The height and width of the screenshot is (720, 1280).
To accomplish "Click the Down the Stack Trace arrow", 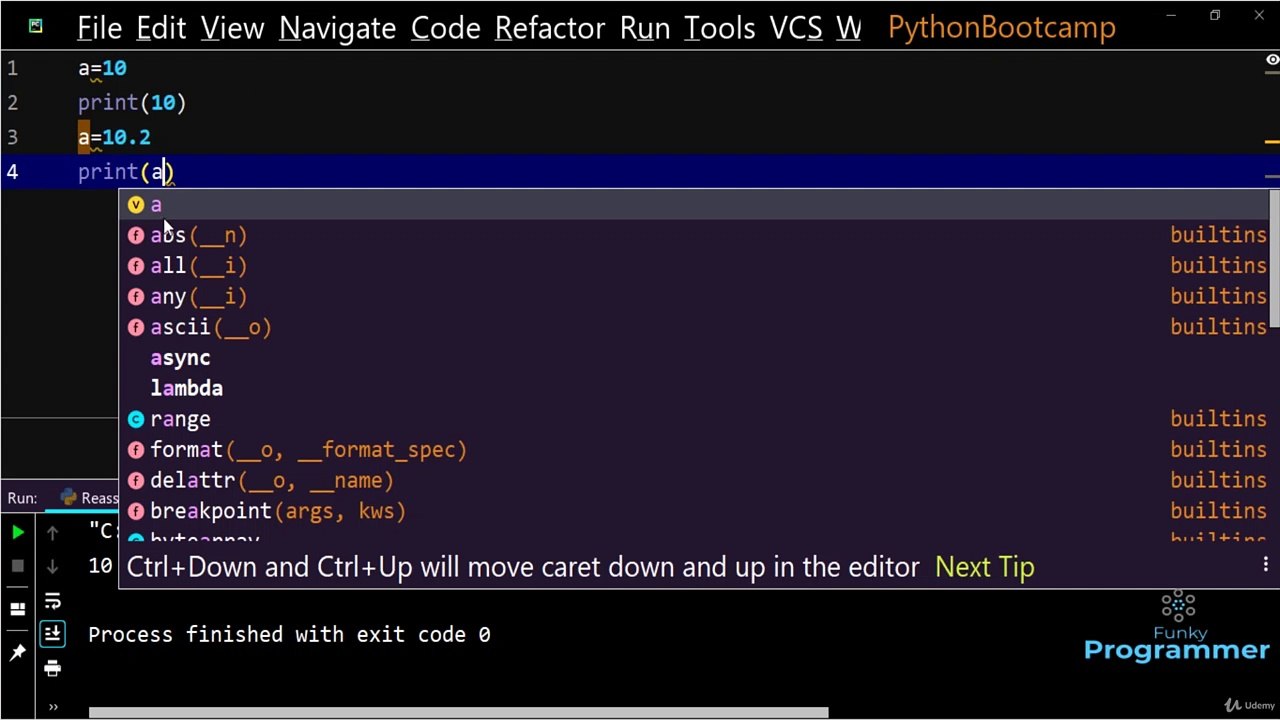I will coord(53,566).
